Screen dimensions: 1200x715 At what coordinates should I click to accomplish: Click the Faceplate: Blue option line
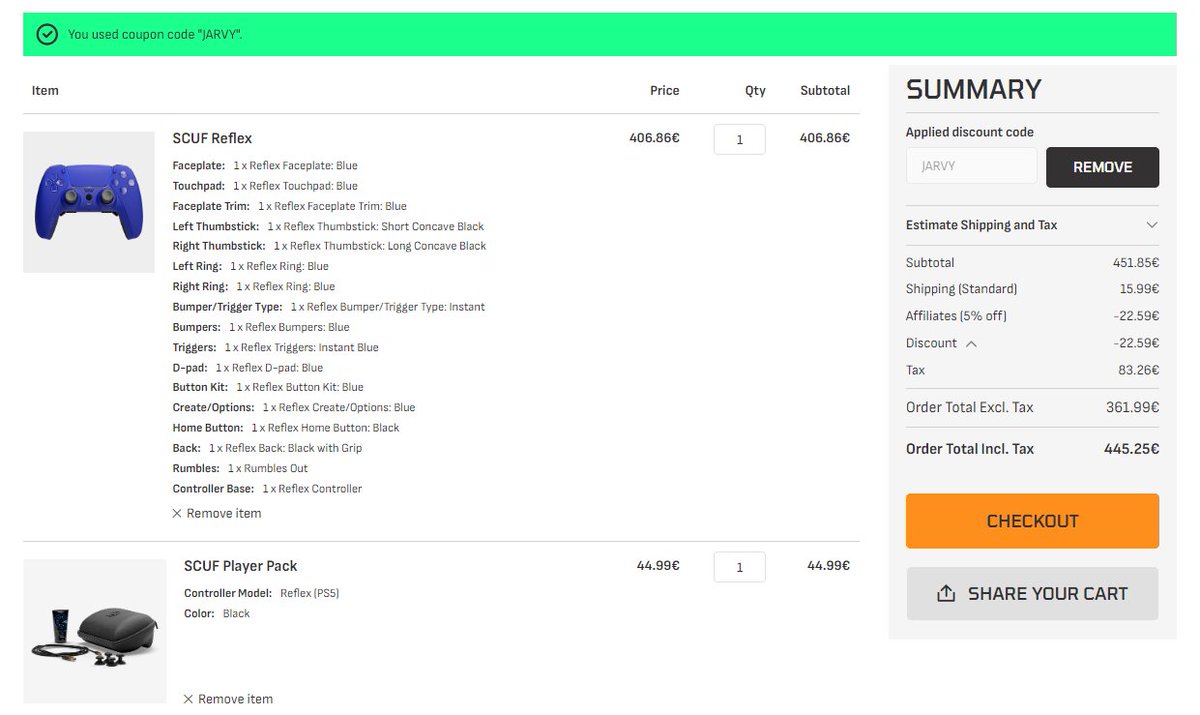click(265, 166)
